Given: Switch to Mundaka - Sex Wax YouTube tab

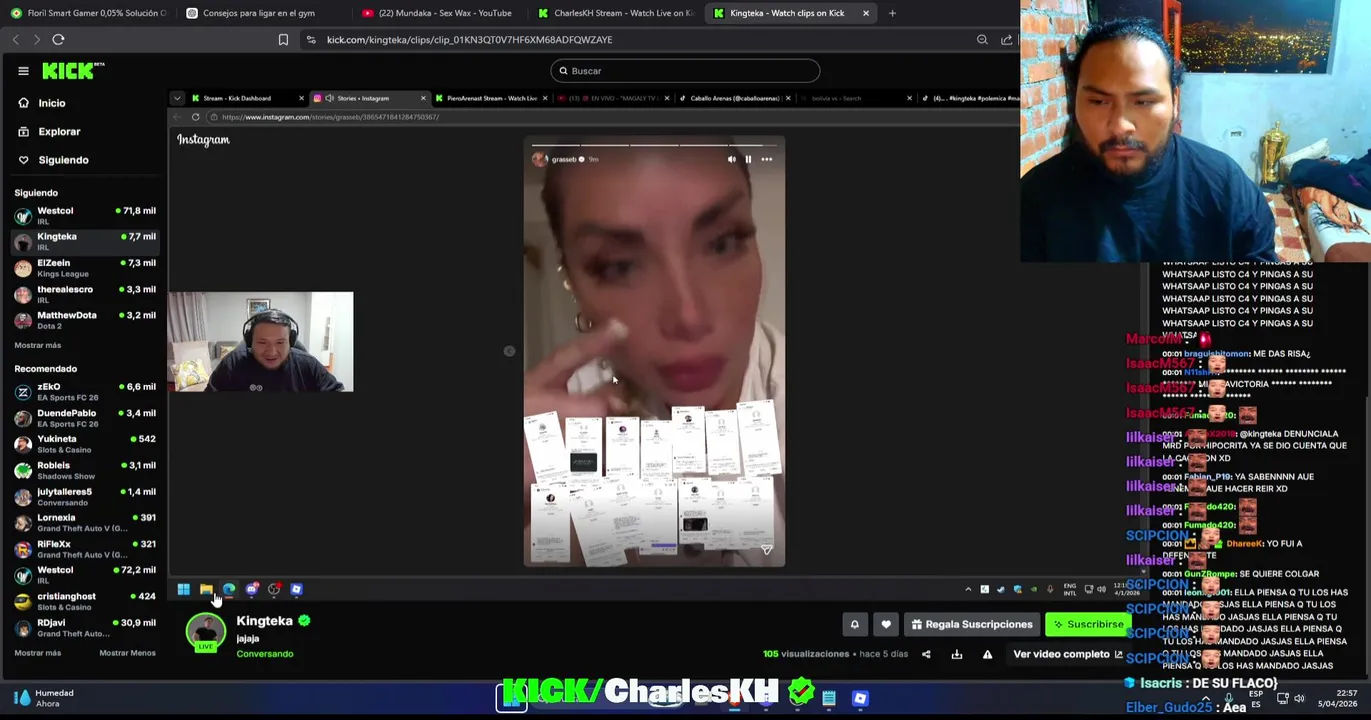Looking at the screenshot, I should click(437, 13).
